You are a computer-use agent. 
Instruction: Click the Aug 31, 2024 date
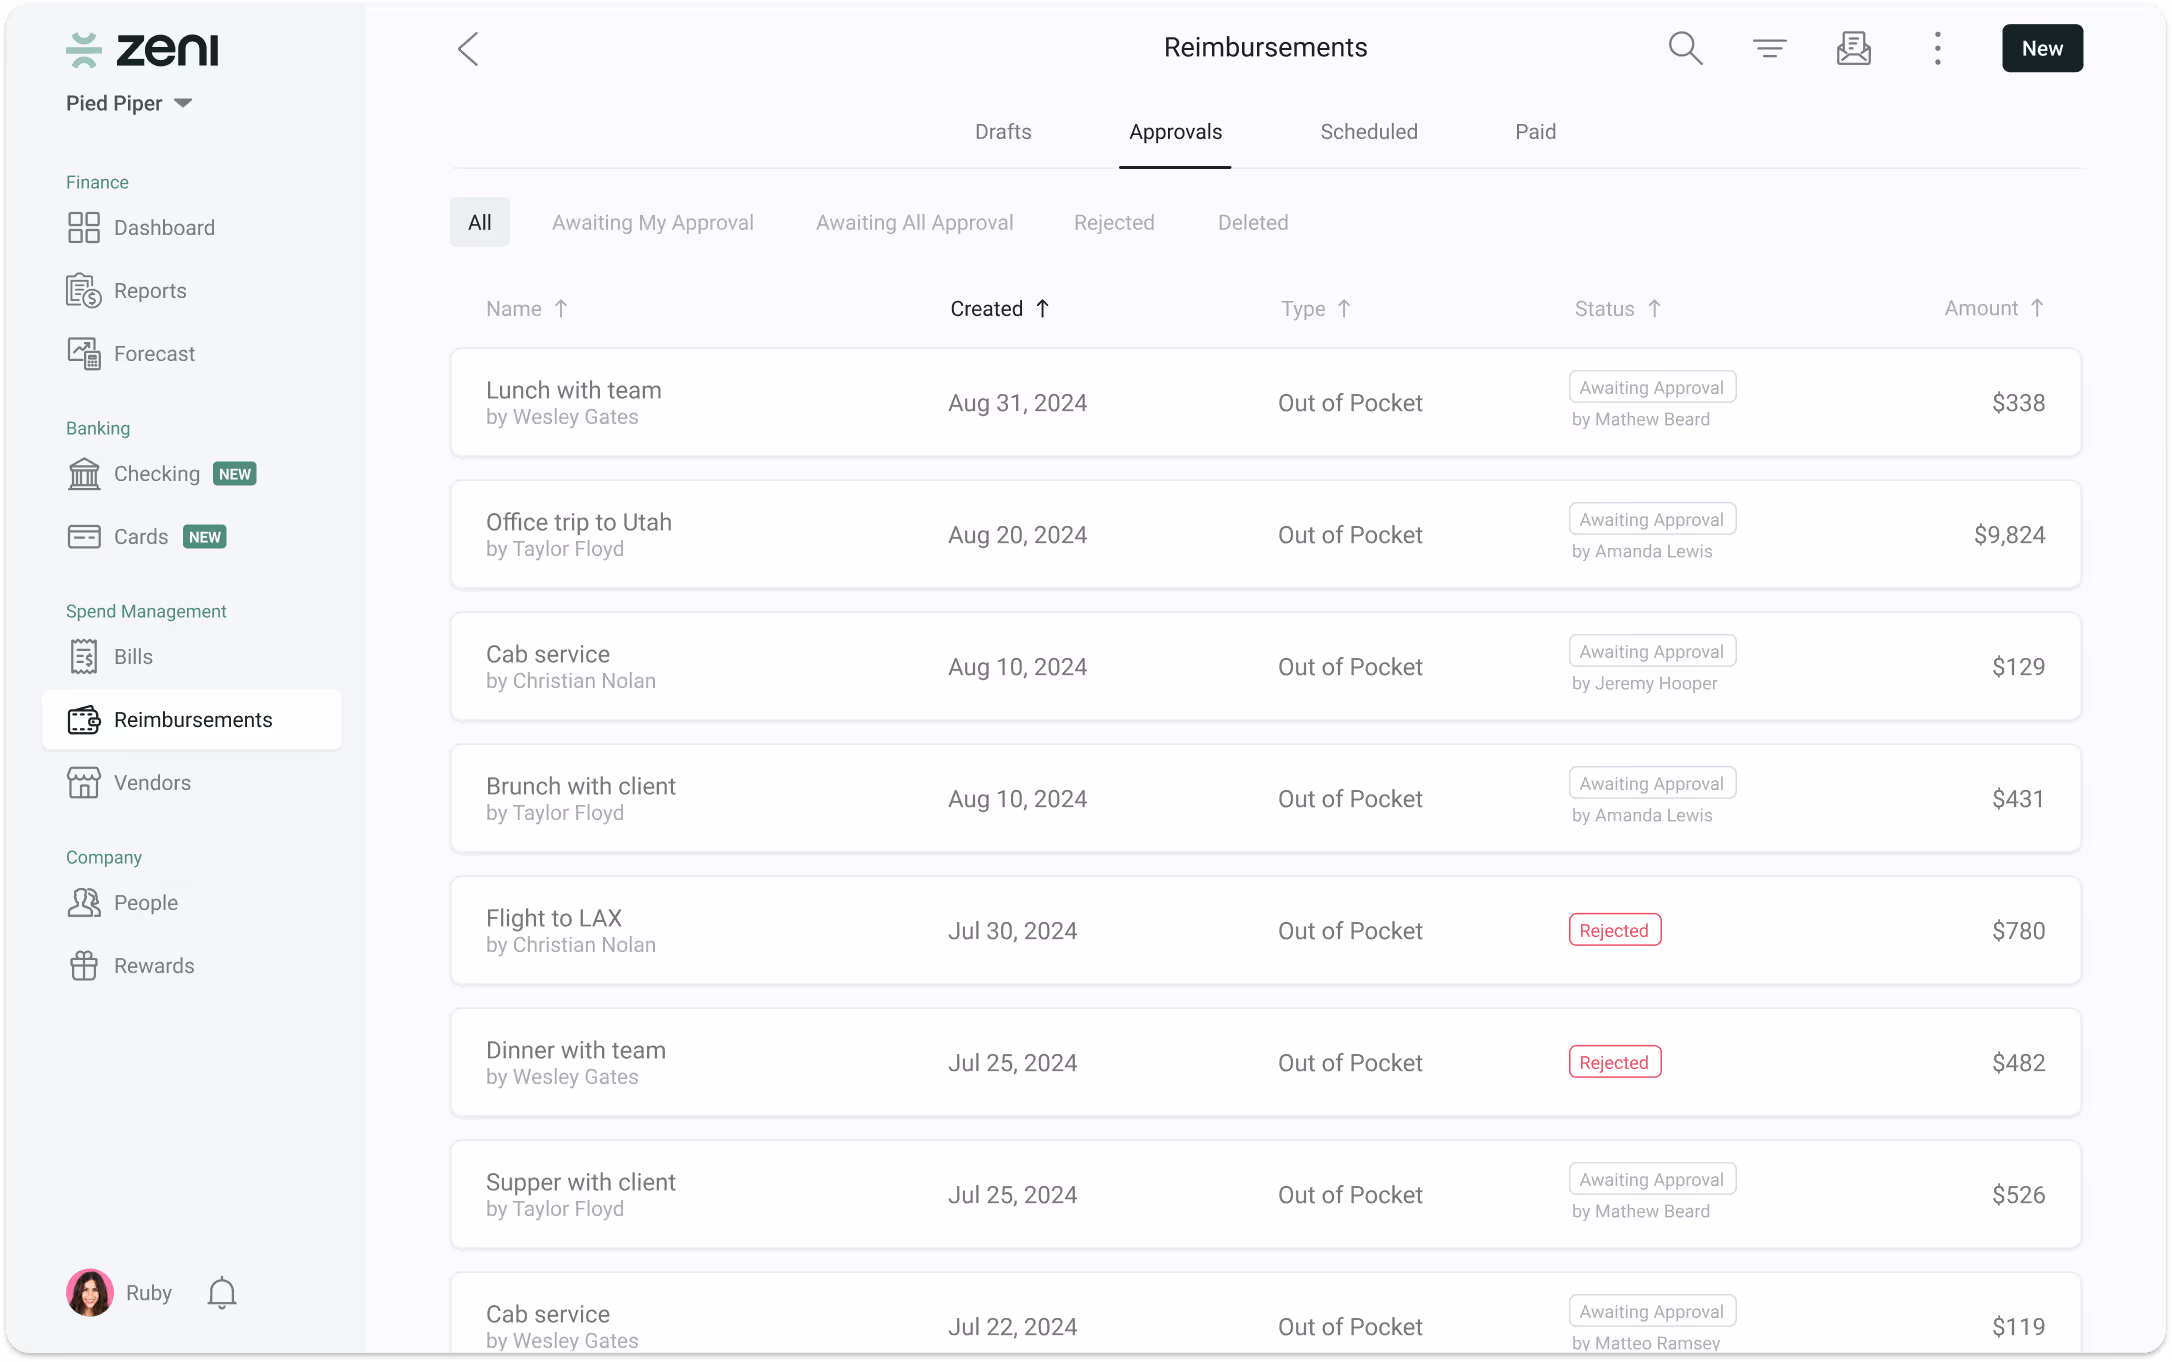click(x=1017, y=403)
